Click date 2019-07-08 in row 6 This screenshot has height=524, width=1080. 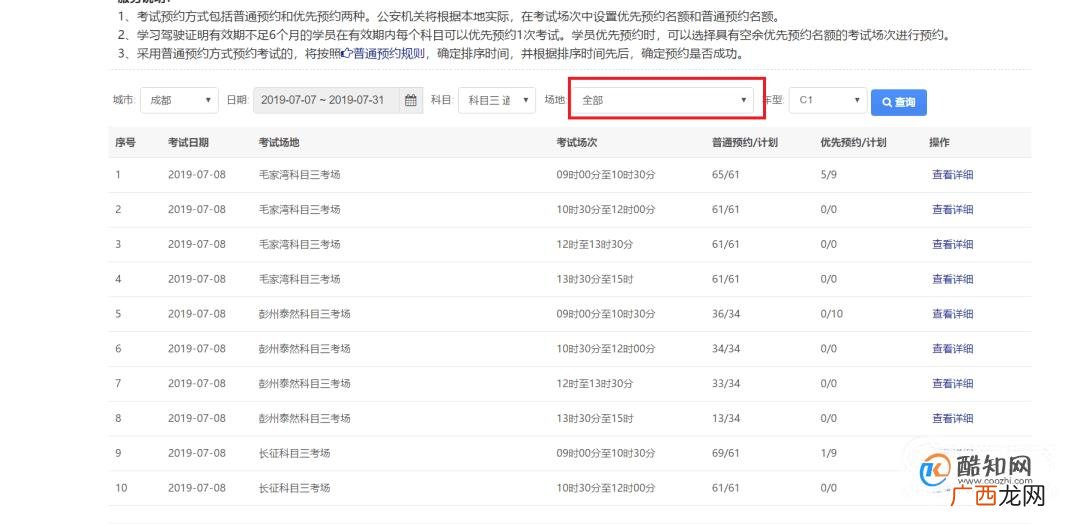[x=196, y=348]
